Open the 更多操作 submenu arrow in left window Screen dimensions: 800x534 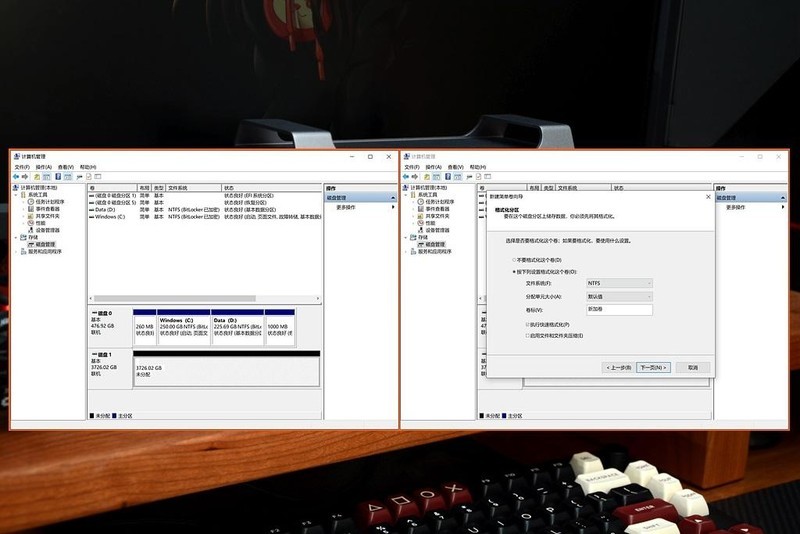[393, 207]
